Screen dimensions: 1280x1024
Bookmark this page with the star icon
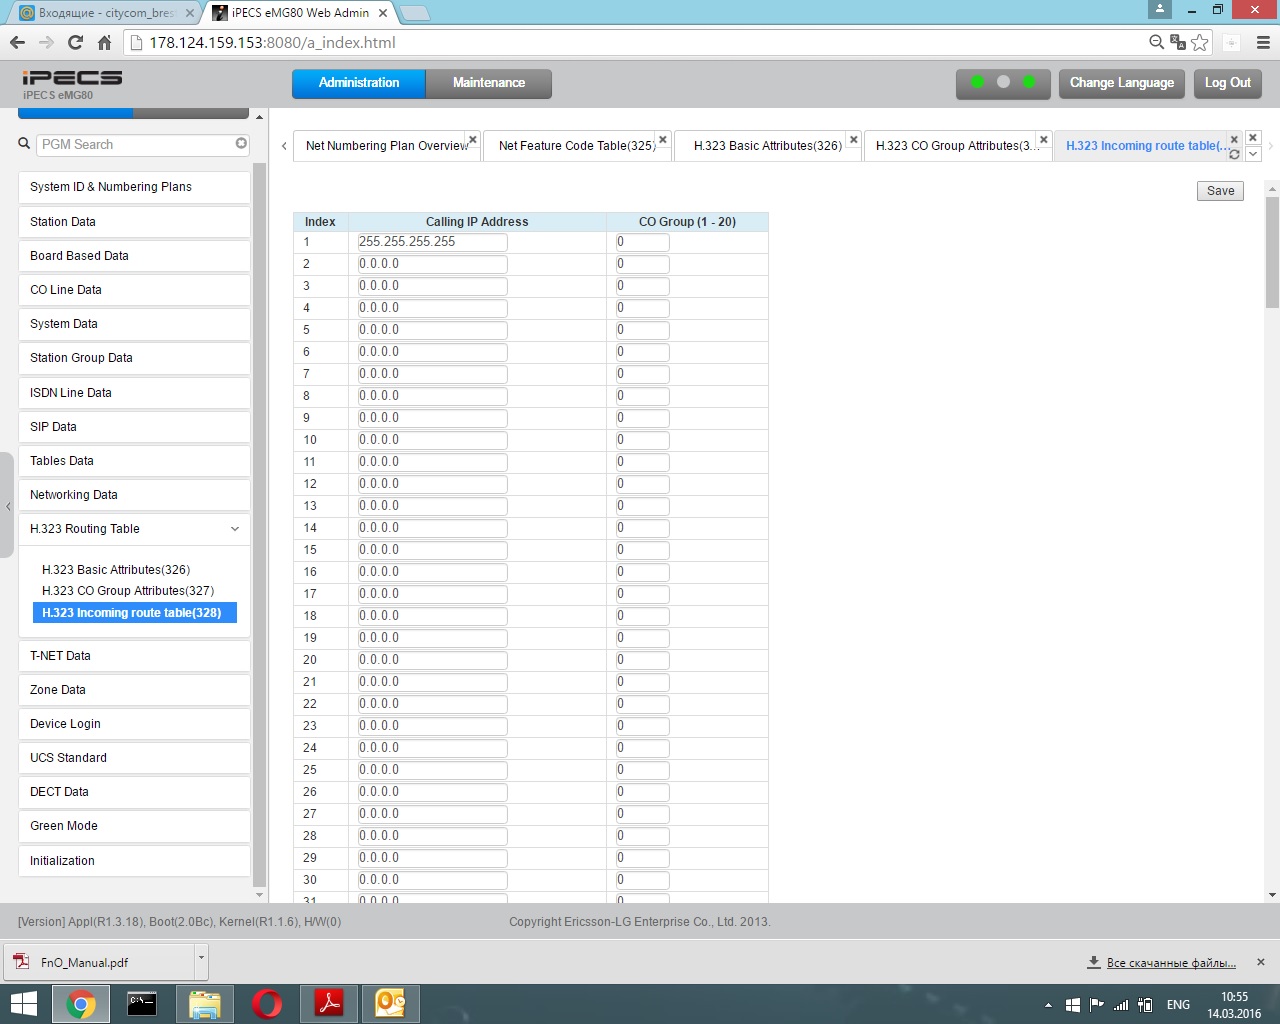click(x=1200, y=42)
